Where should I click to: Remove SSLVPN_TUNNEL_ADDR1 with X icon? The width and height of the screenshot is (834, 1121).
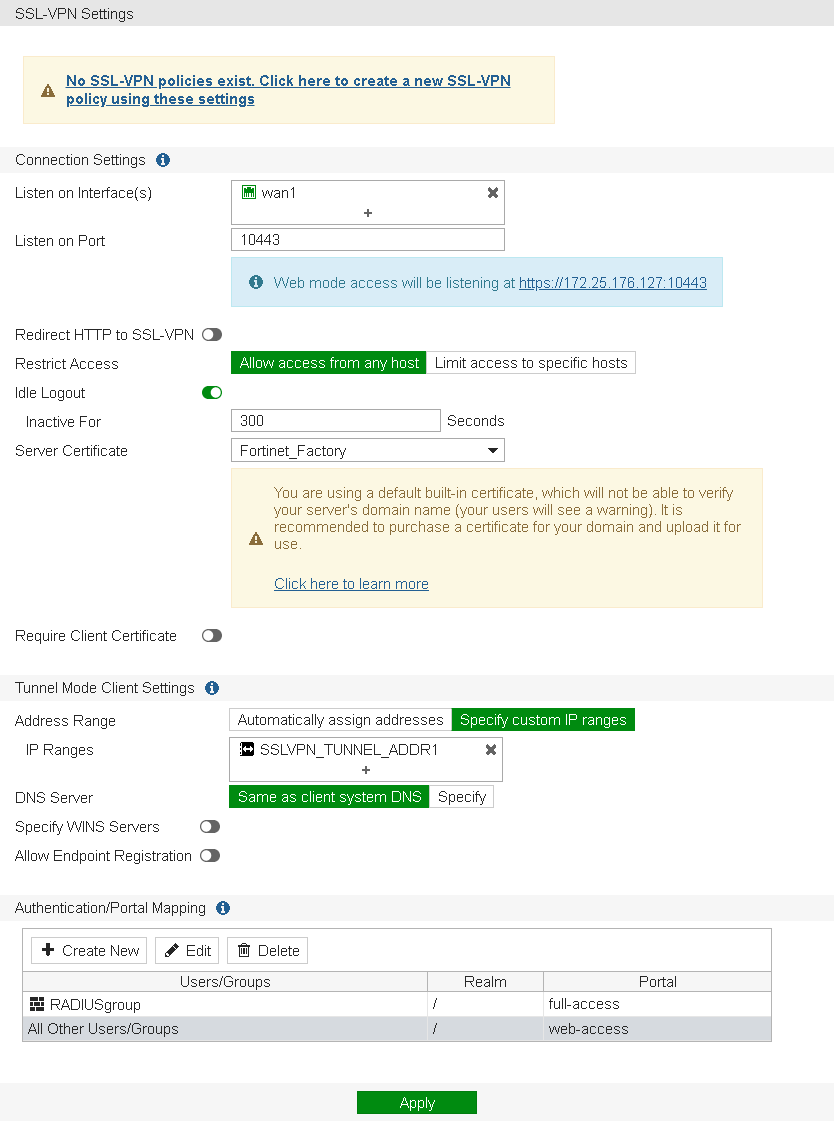pos(490,750)
